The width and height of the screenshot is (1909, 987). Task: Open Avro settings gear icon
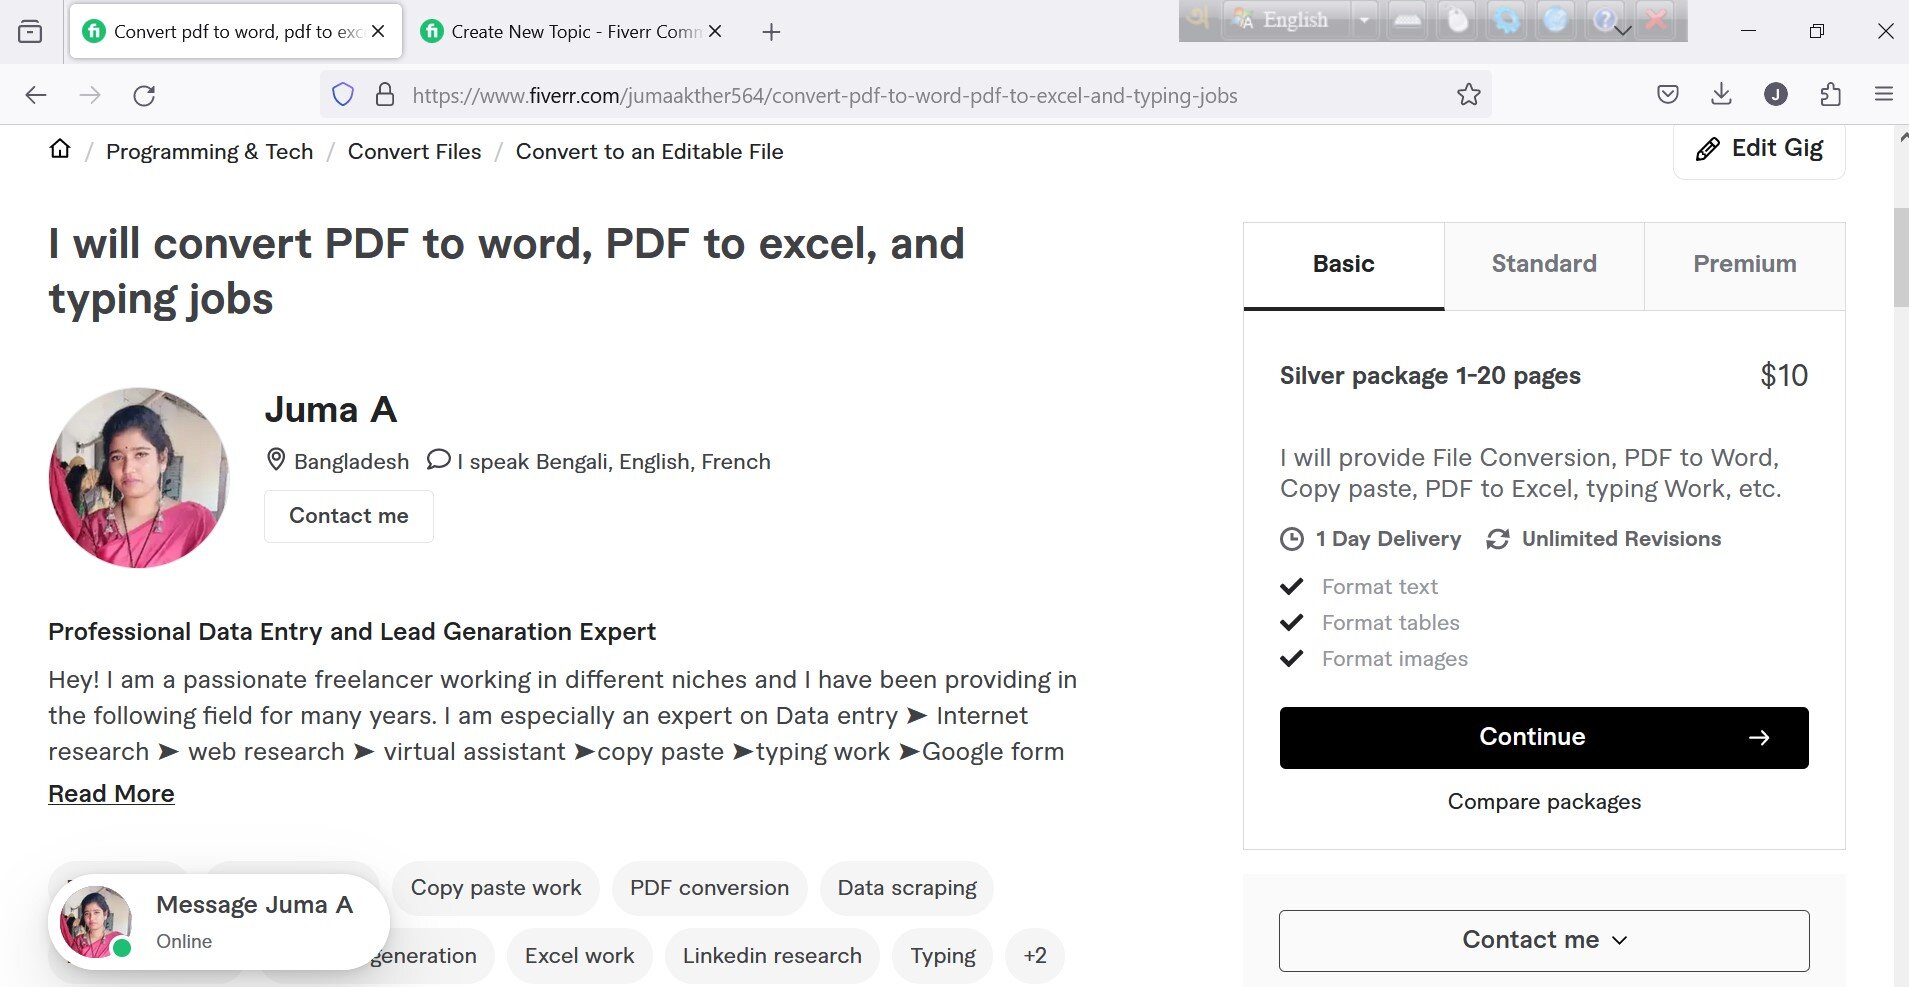coord(1506,20)
